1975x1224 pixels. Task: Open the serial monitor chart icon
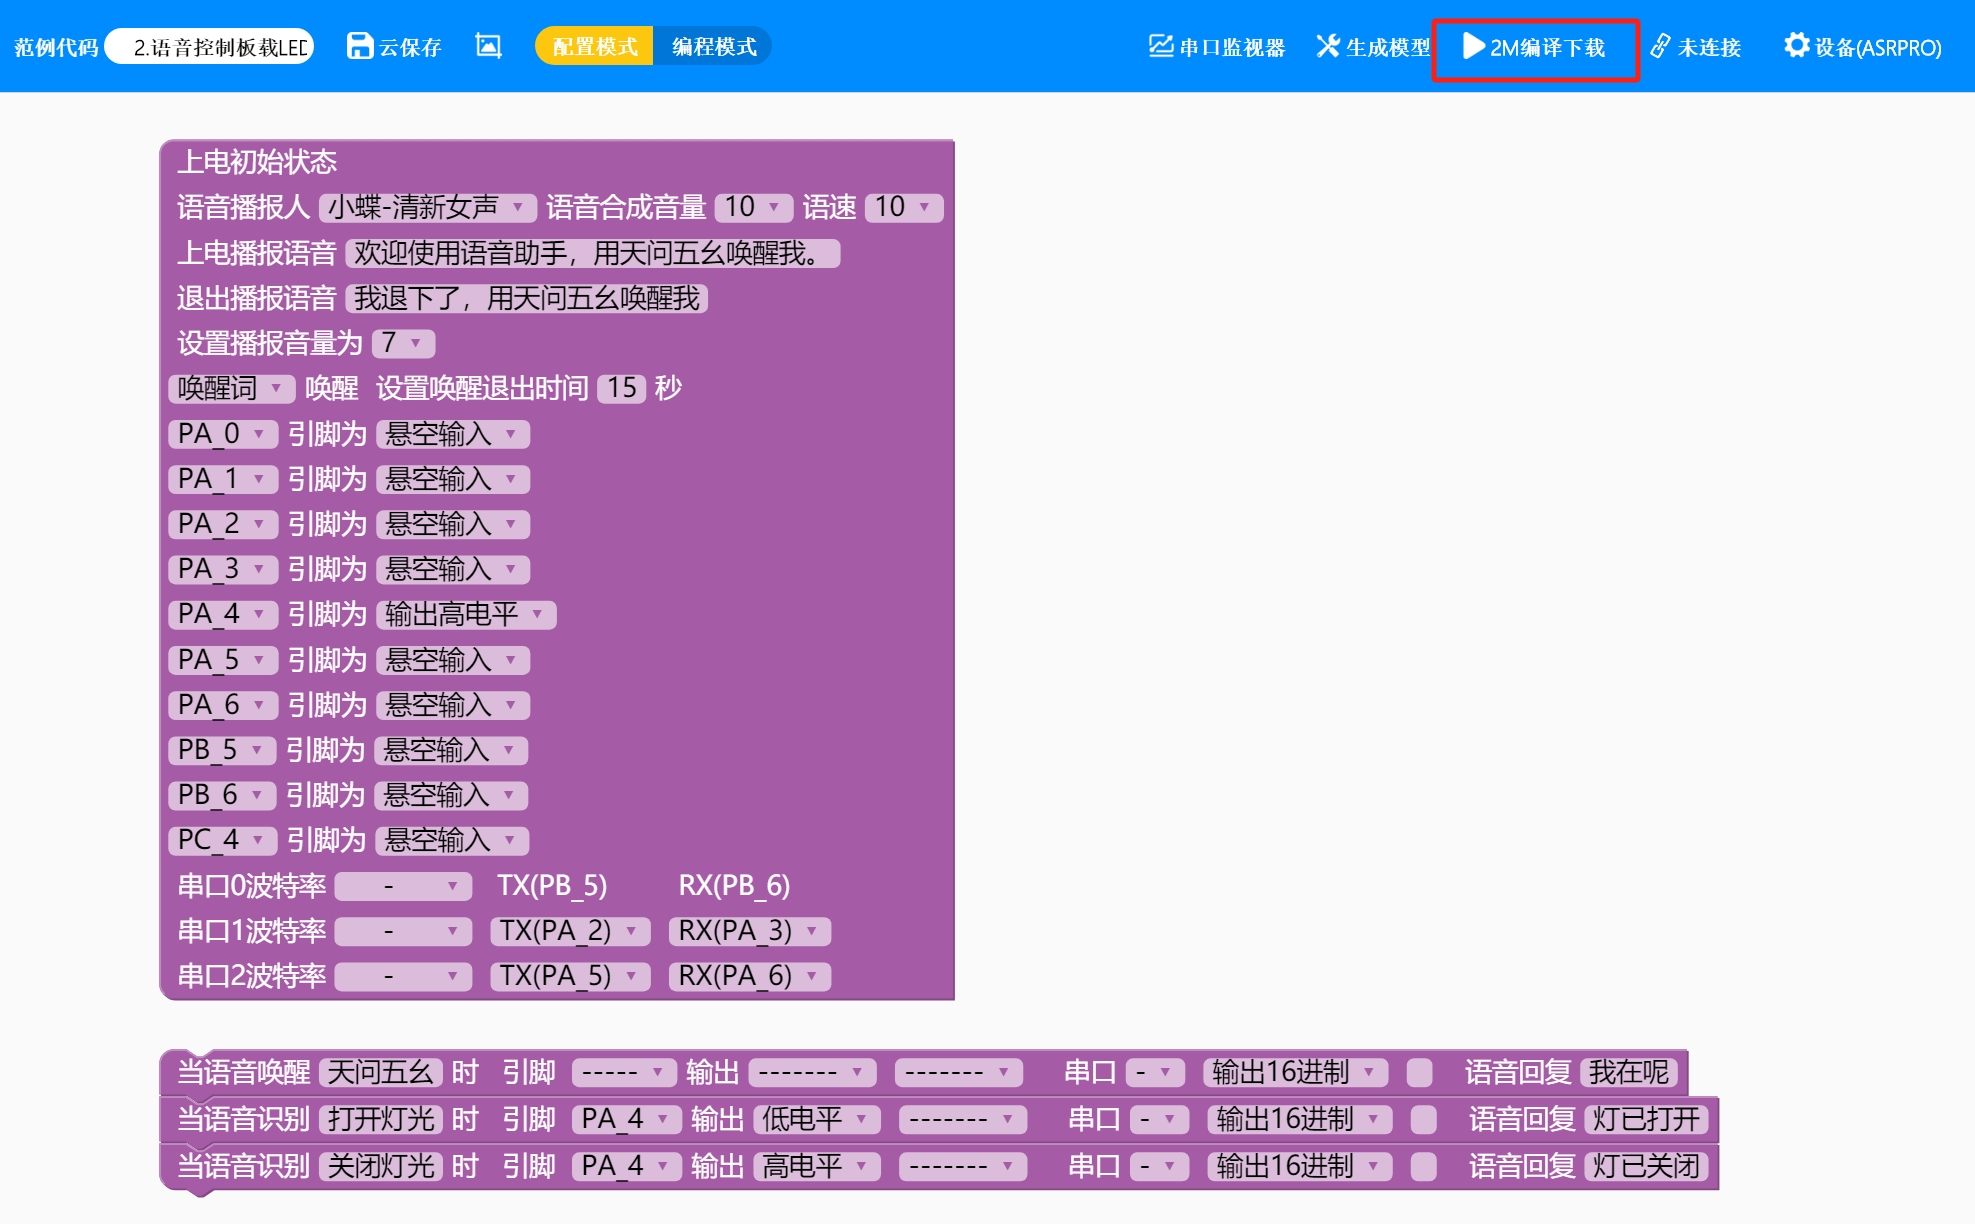[1160, 46]
